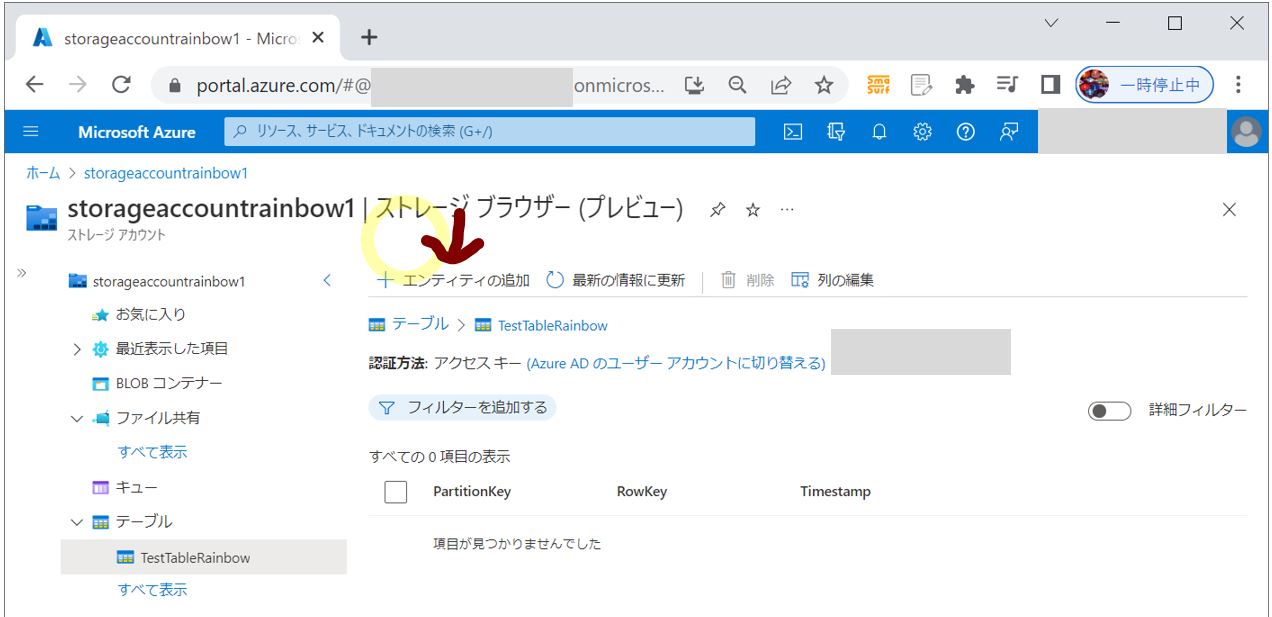Screen dimensions: 1272x617
Task: Click the storageaccountrainbow1 breadcrumb link
Action: coord(166,173)
